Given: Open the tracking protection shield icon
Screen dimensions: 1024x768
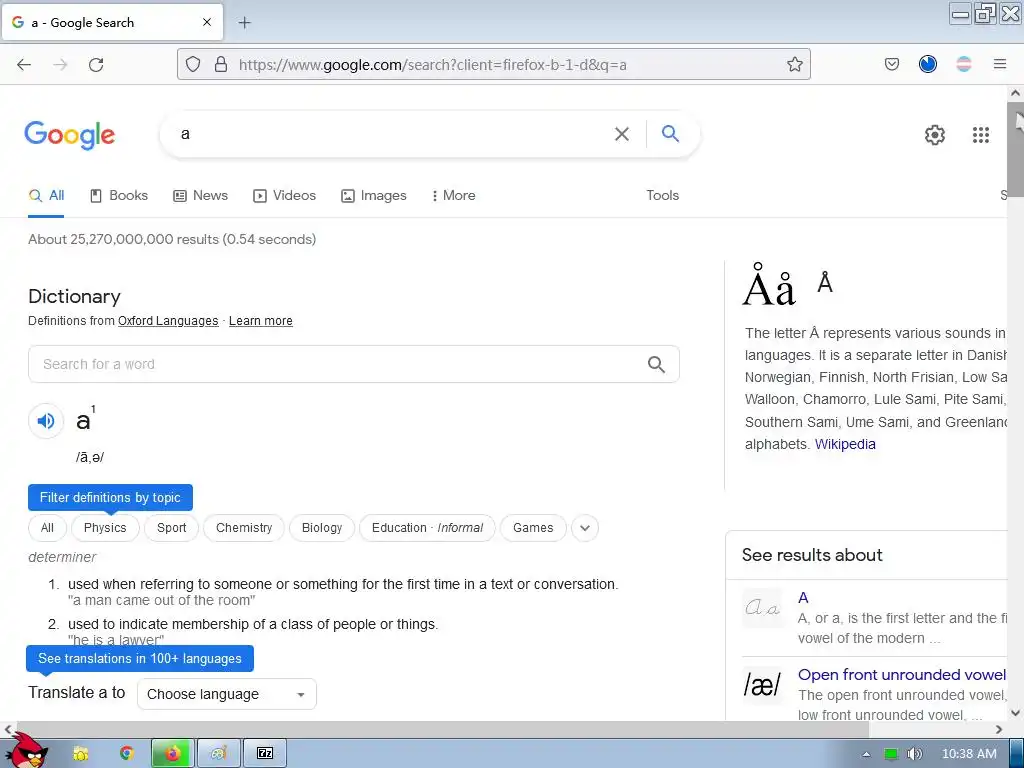Looking at the screenshot, I should coord(193,64).
